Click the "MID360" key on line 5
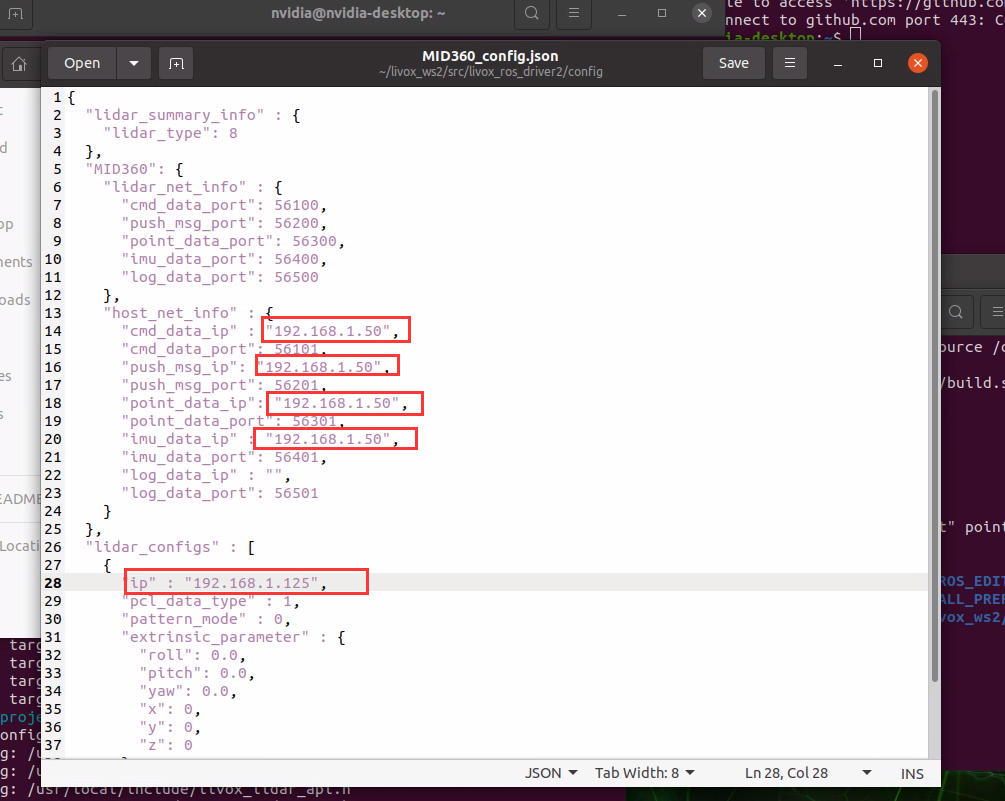 (126, 169)
